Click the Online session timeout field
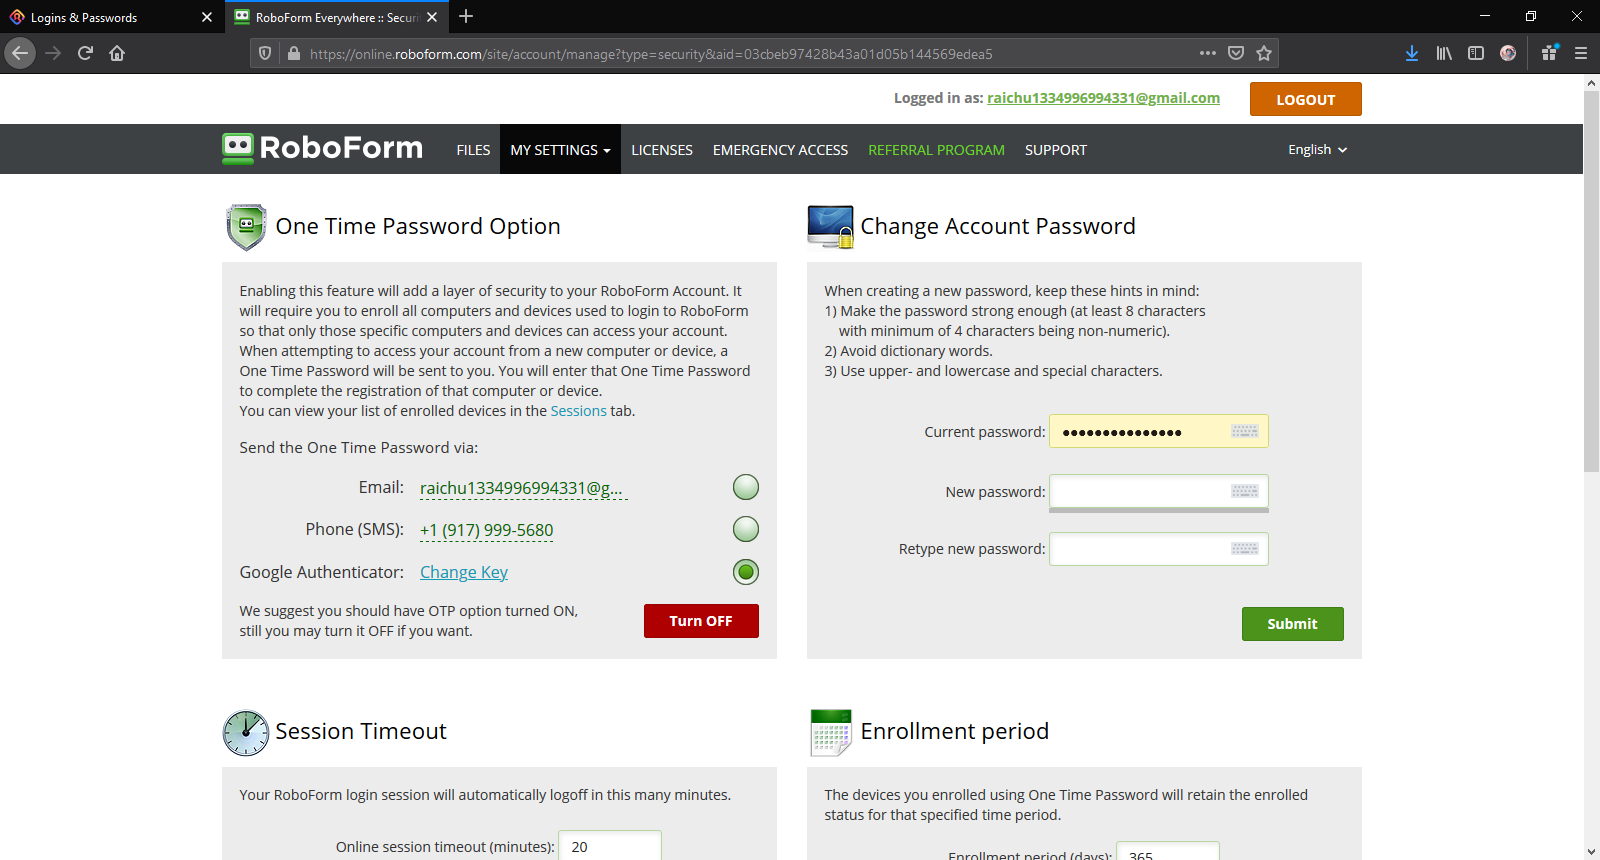The width and height of the screenshot is (1600, 860). (x=610, y=846)
